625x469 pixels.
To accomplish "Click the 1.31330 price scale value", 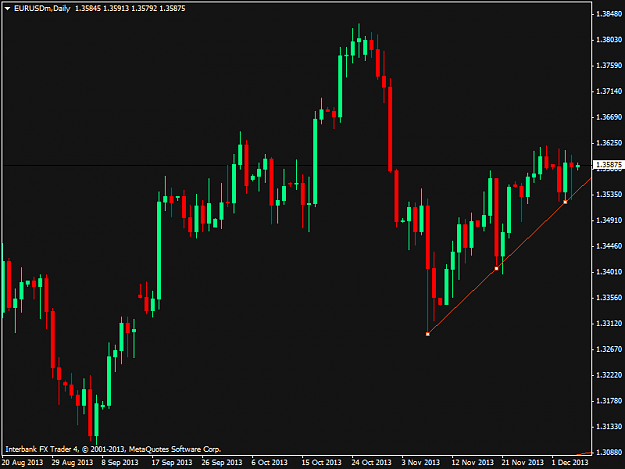I will point(609,427).
